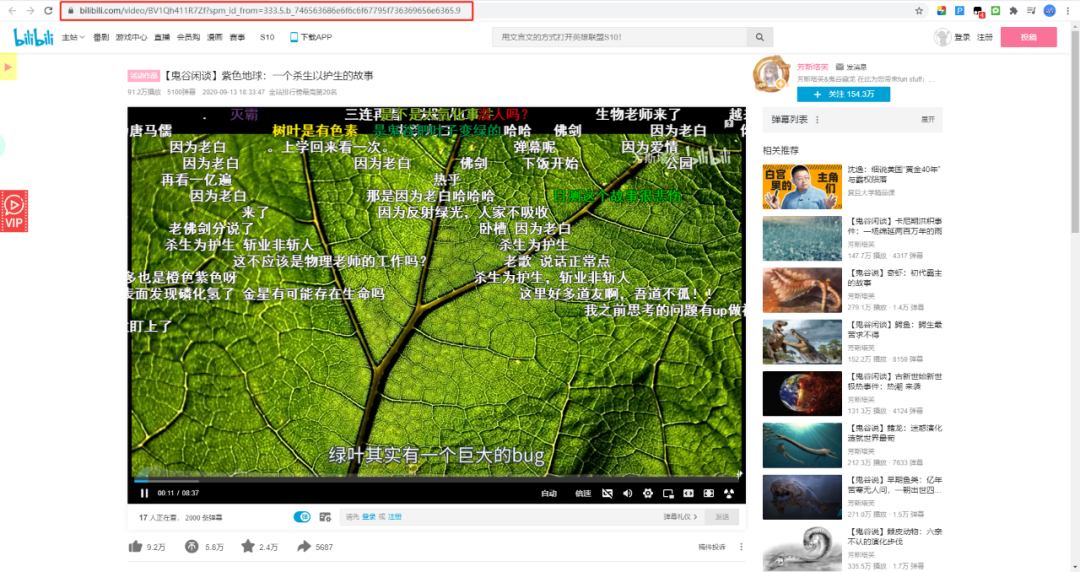Expand the 主站 dropdown in navigation
1080x572 pixels.
point(73,37)
